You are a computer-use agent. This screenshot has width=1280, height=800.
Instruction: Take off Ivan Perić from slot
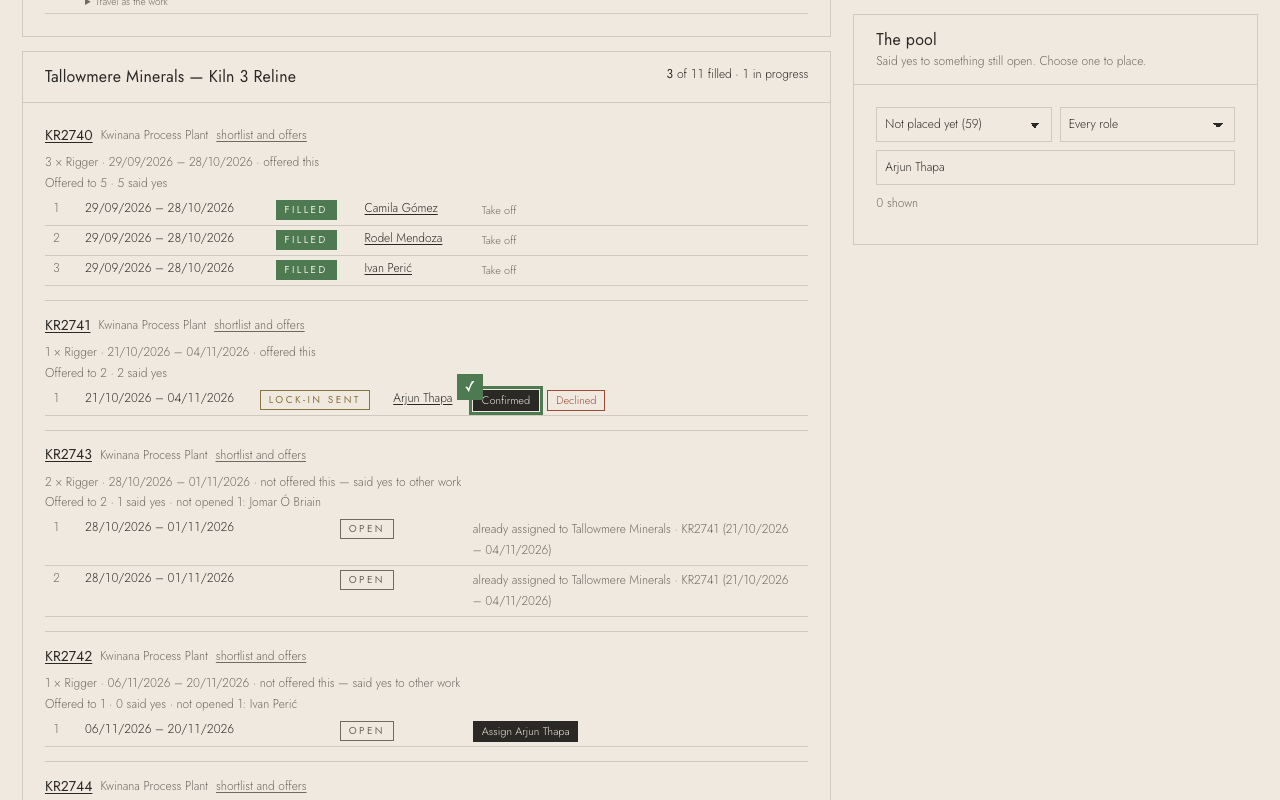click(x=499, y=270)
